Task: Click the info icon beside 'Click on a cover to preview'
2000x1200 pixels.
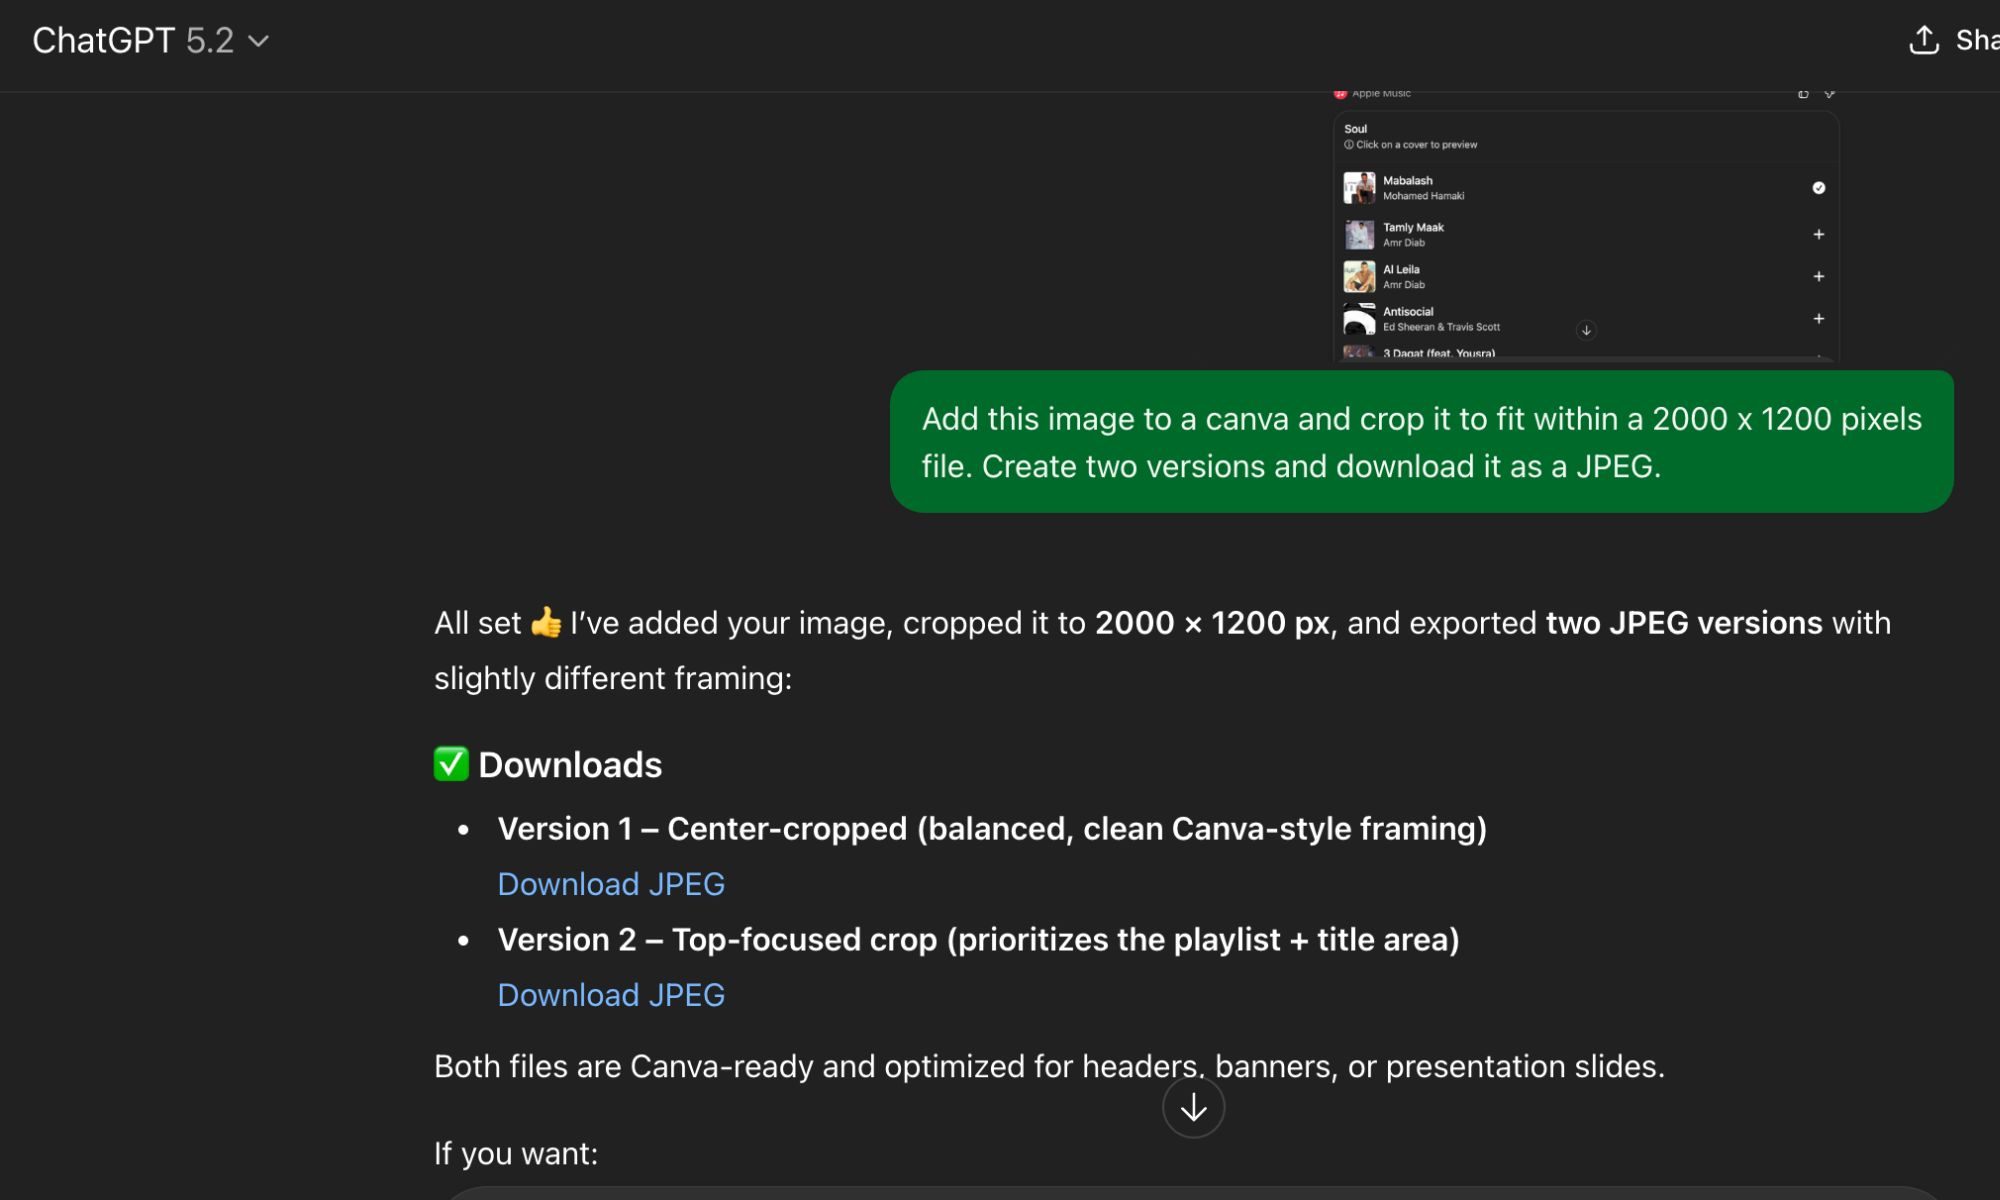Action: 1349,145
